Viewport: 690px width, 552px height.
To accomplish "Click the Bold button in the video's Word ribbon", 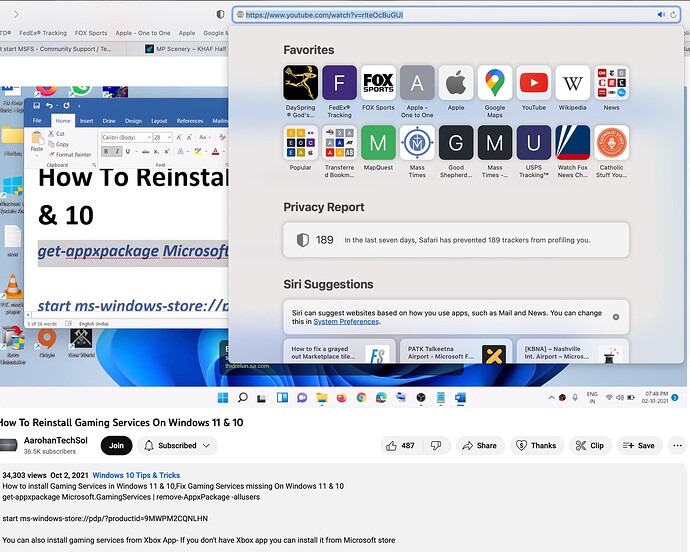I will tap(106, 151).
